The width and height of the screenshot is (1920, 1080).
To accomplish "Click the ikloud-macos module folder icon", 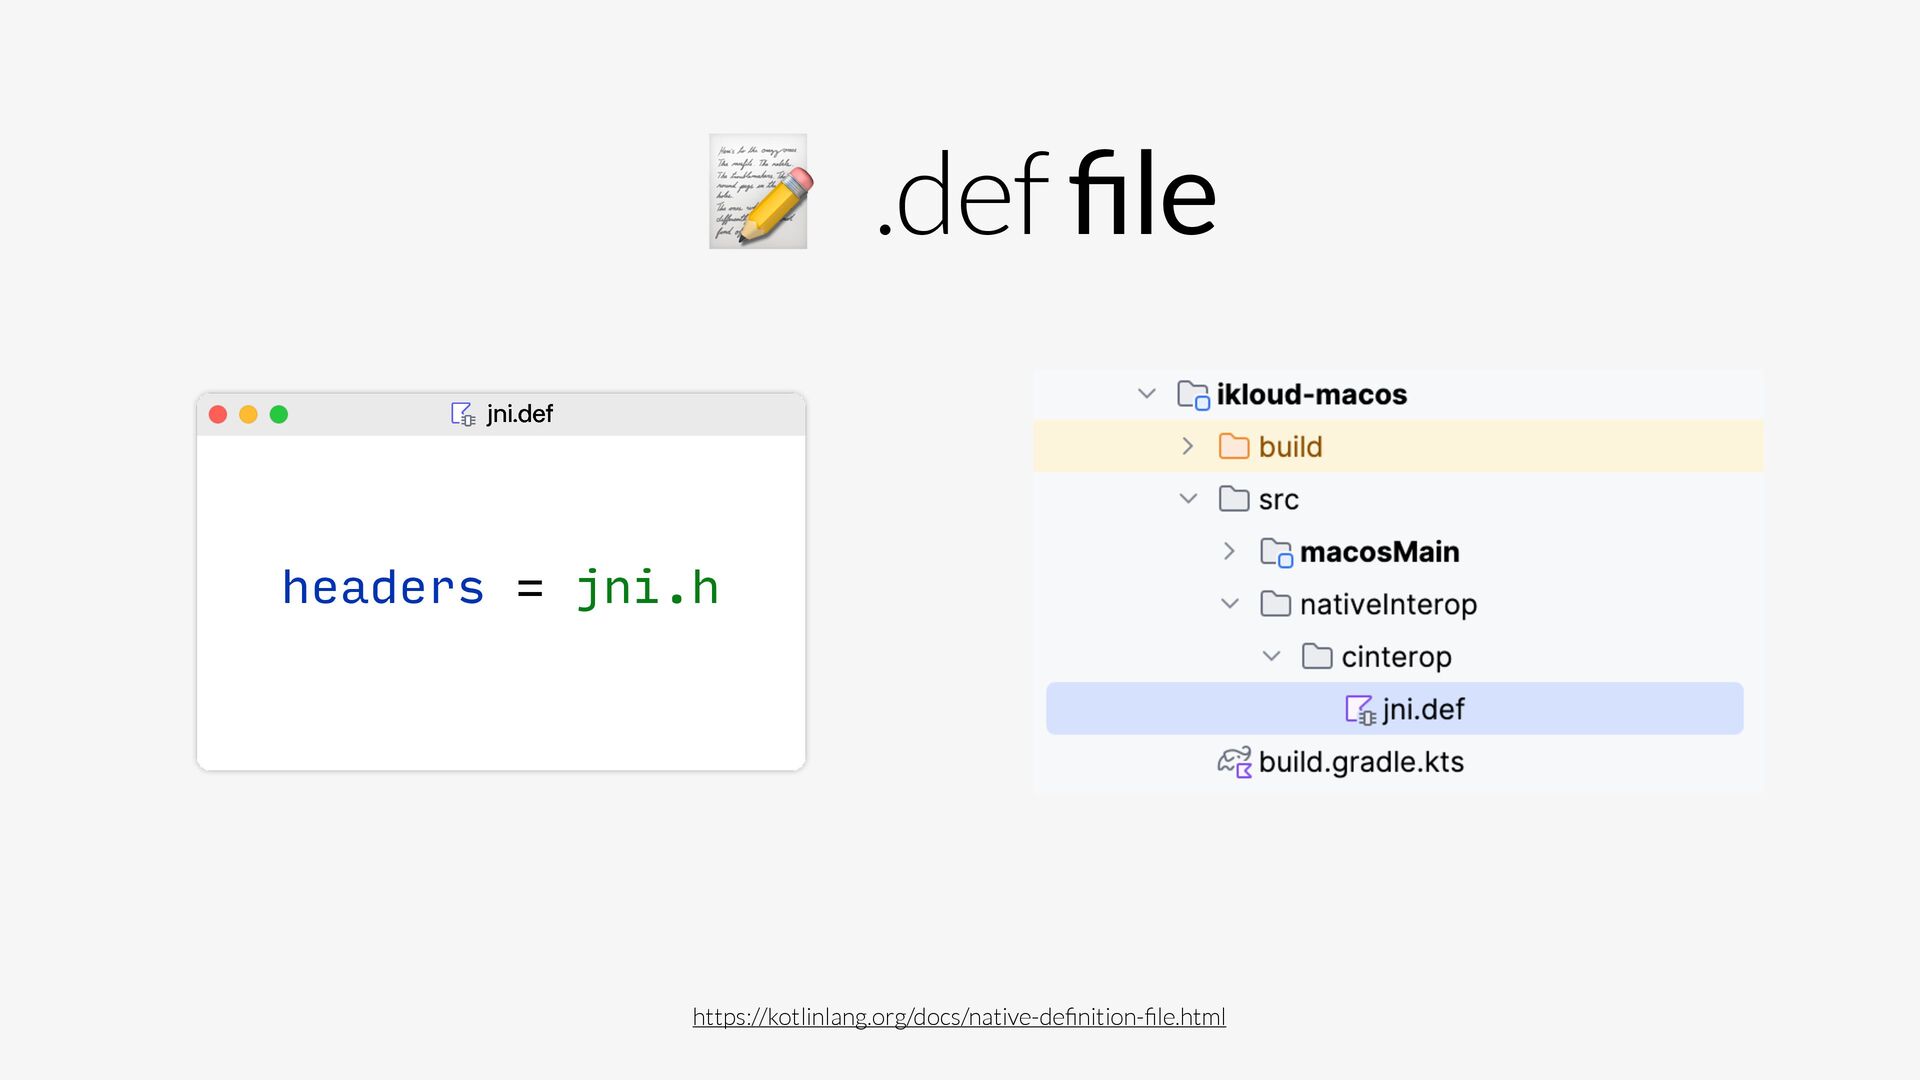I will tap(1193, 395).
